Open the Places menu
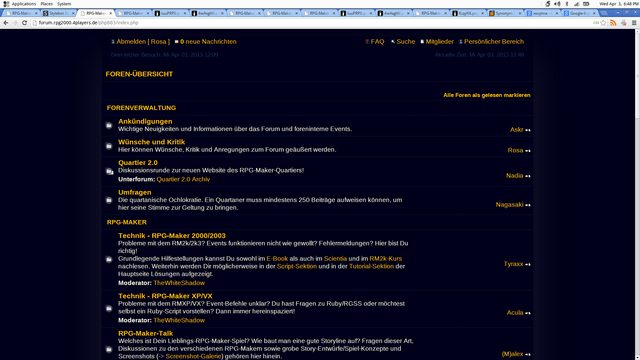This screenshot has width=640, height=360. click(x=47, y=4)
